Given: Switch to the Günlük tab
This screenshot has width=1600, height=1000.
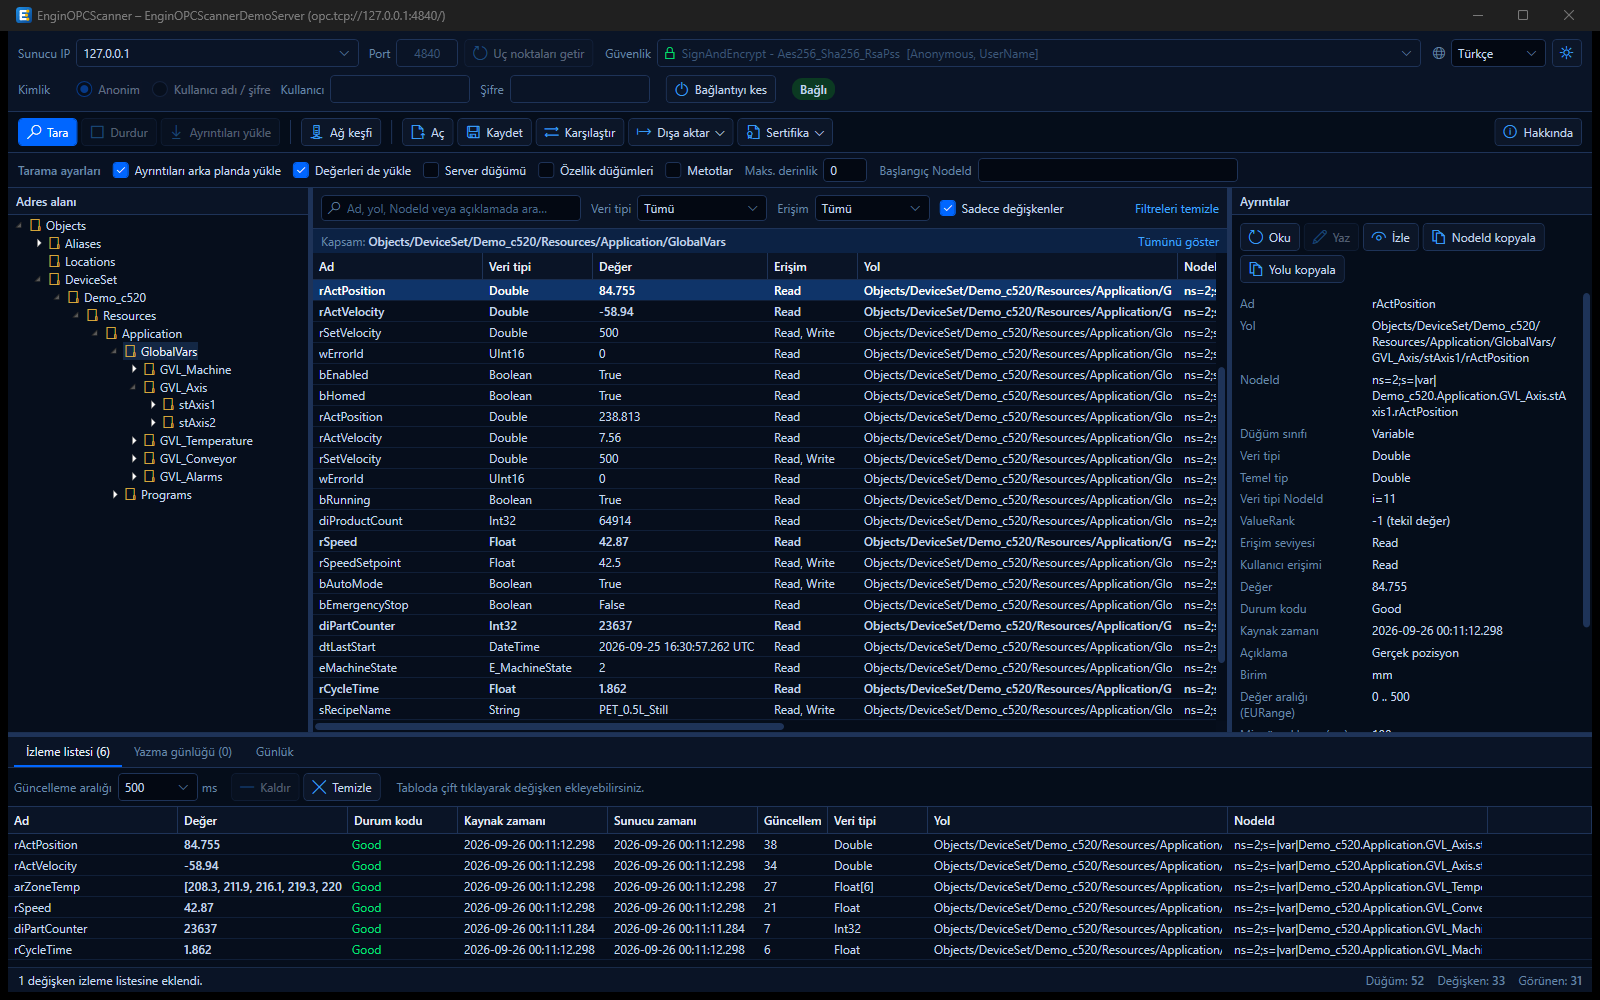Looking at the screenshot, I should pyautogui.click(x=275, y=751).
